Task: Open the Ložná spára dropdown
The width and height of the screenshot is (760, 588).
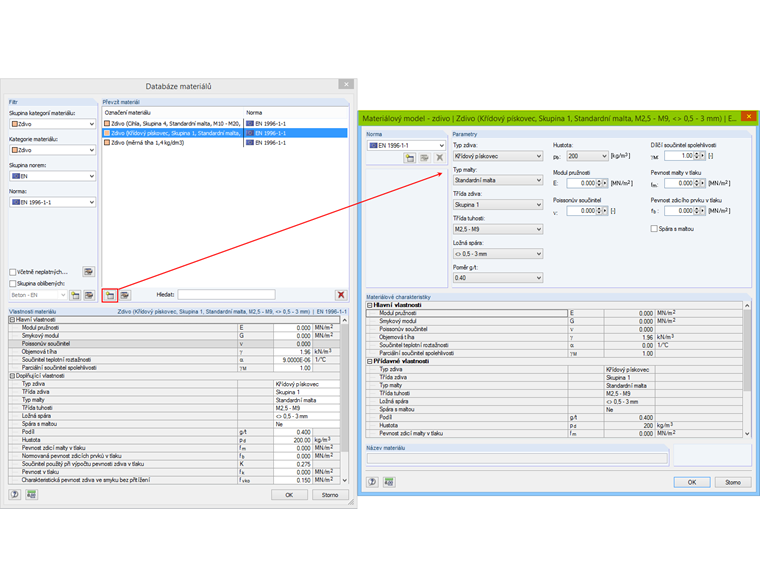Action: tap(498, 254)
